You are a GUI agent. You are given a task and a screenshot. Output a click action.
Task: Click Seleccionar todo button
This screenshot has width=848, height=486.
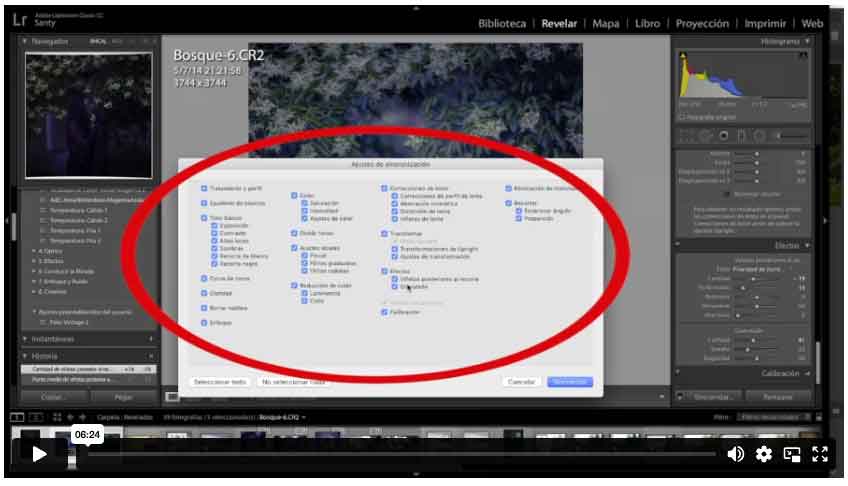pyautogui.click(x=220, y=382)
